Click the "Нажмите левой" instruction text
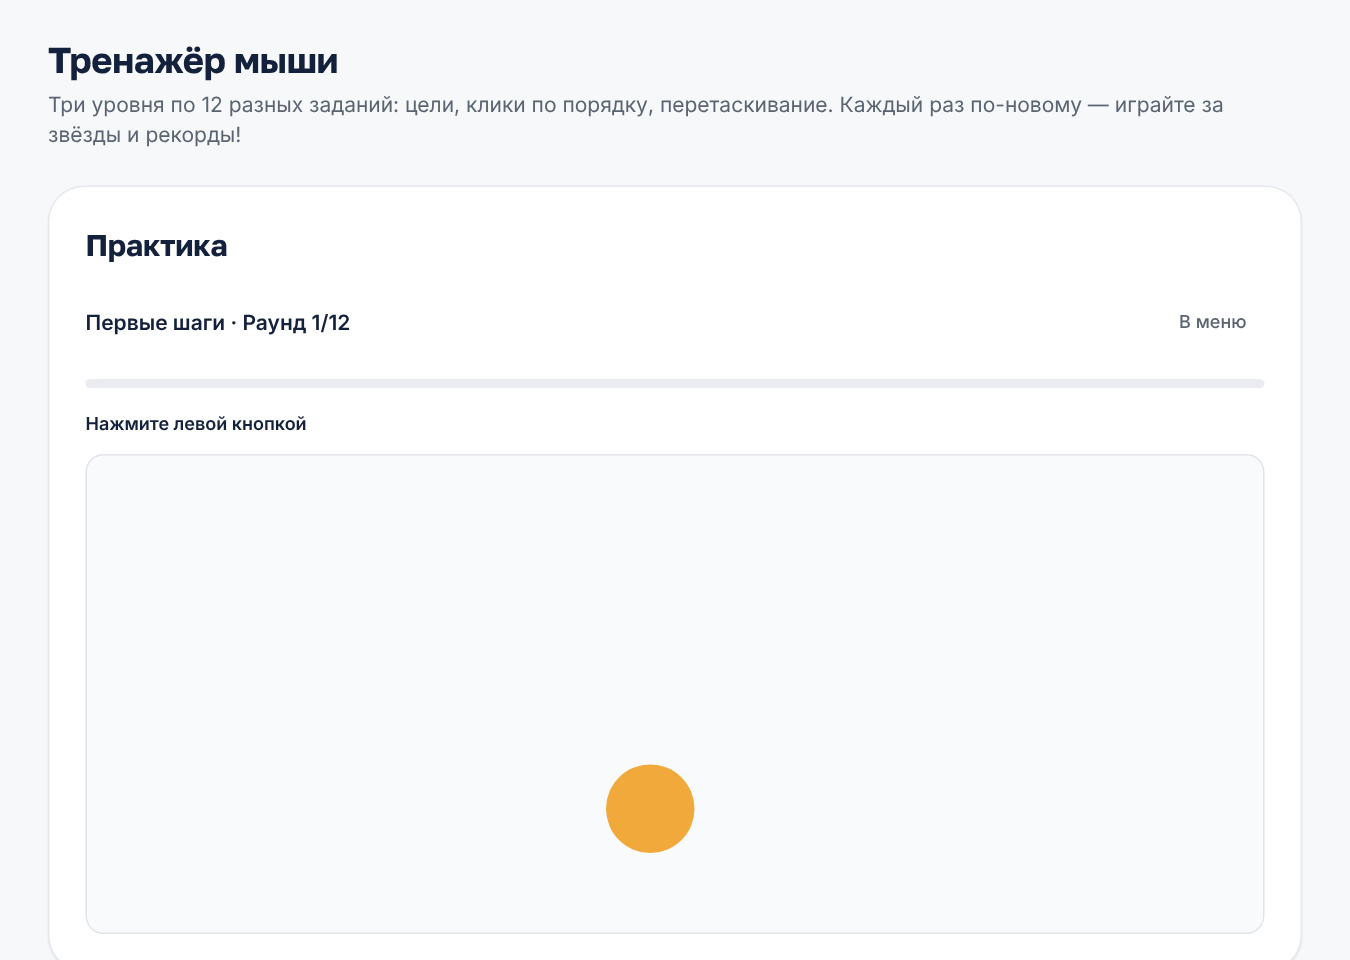This screenshot has width=1350, height=960. (x=157, y=424)
